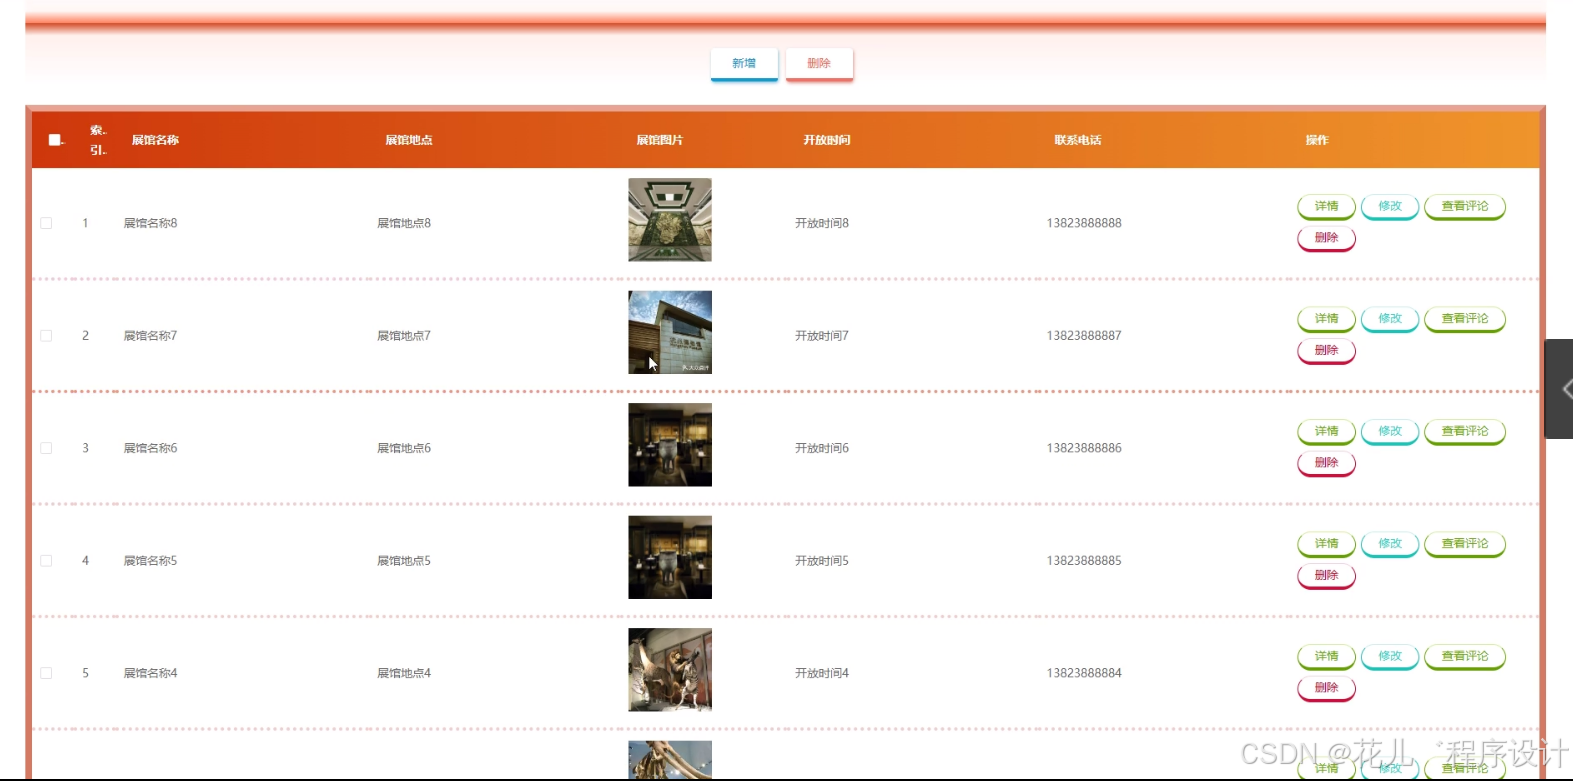The height and width of the screenshot is (781, 1573).
Task: Click phone number 13823888887
Action: click(x=1084, y=336)
